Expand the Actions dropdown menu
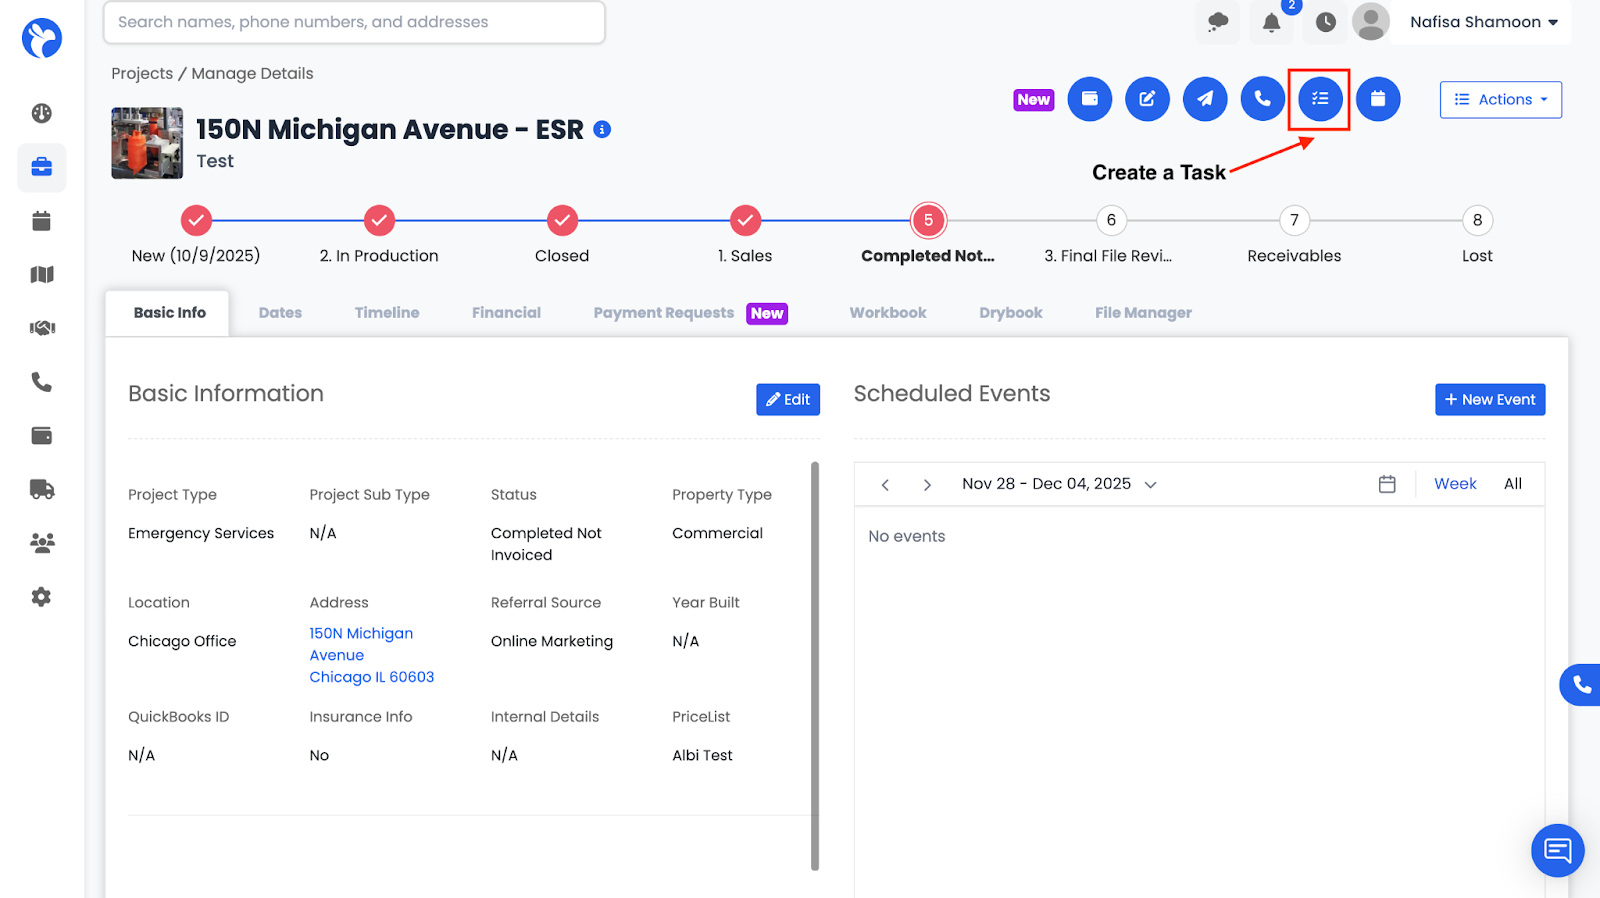The height and width of the screenshot is (898, 1600). coord(1500,100)
